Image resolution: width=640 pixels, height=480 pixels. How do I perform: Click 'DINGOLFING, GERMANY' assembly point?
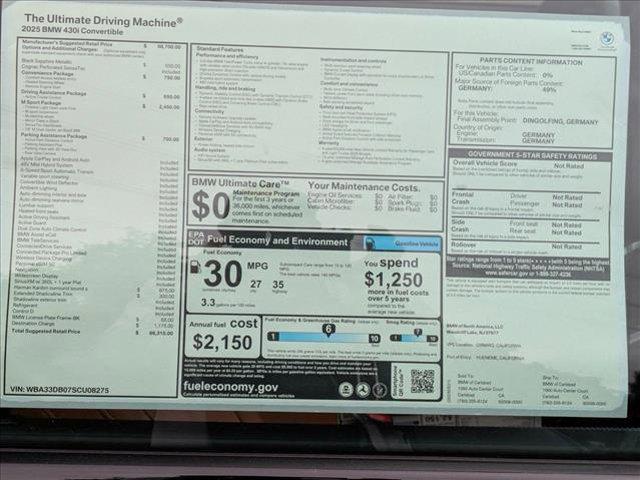560,122
